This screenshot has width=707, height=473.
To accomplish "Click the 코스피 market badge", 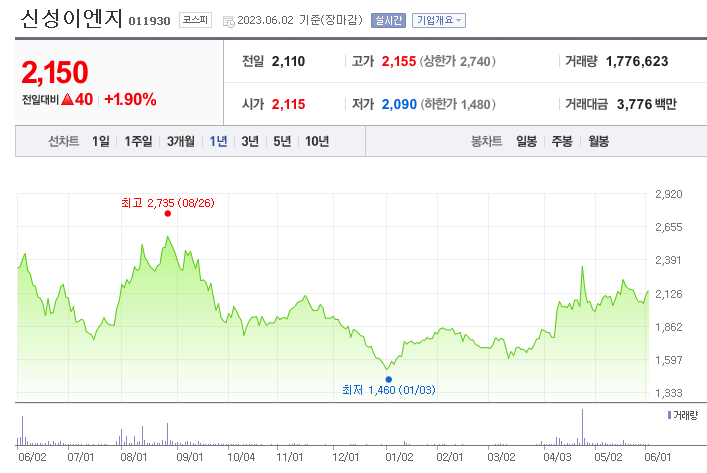I will click(x=195, y=20).
